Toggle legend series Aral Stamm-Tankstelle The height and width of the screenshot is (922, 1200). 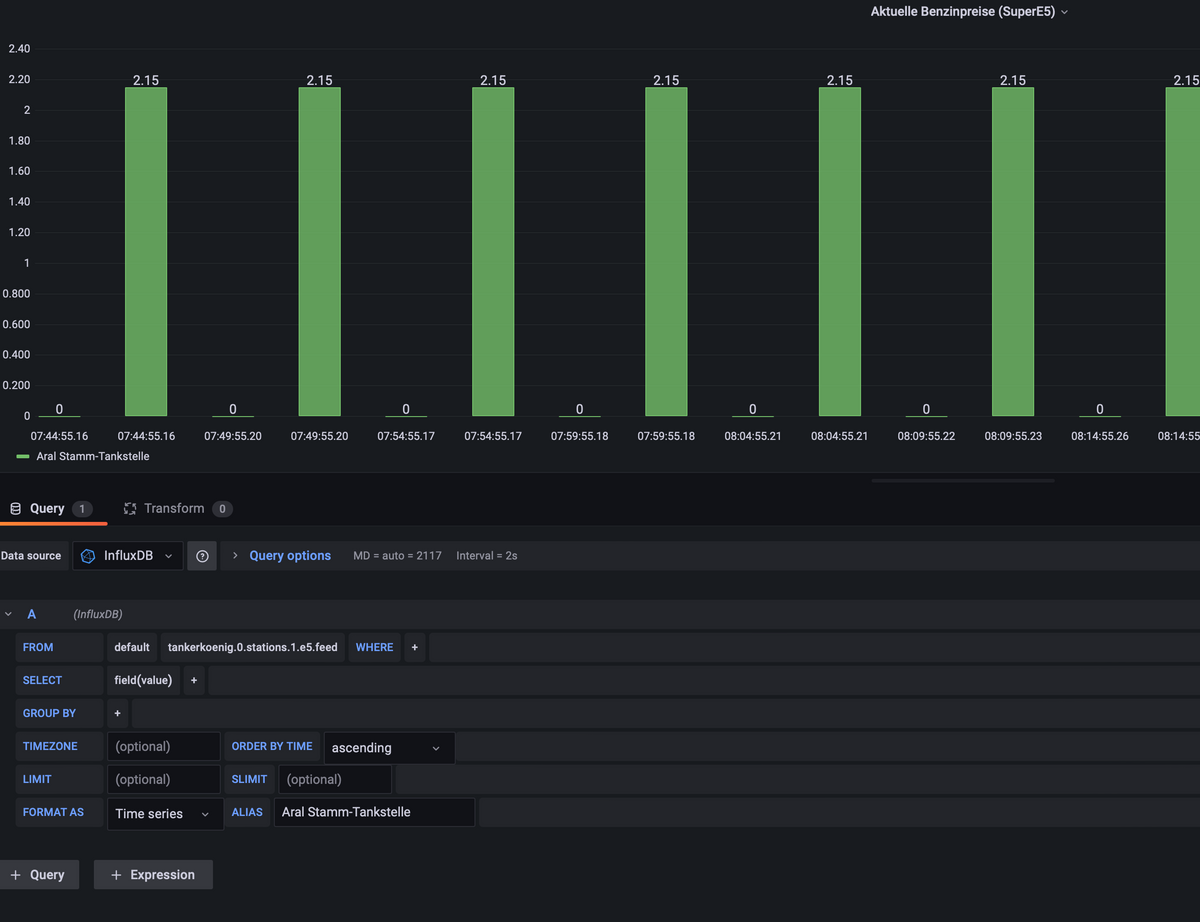tap(93, 456)
